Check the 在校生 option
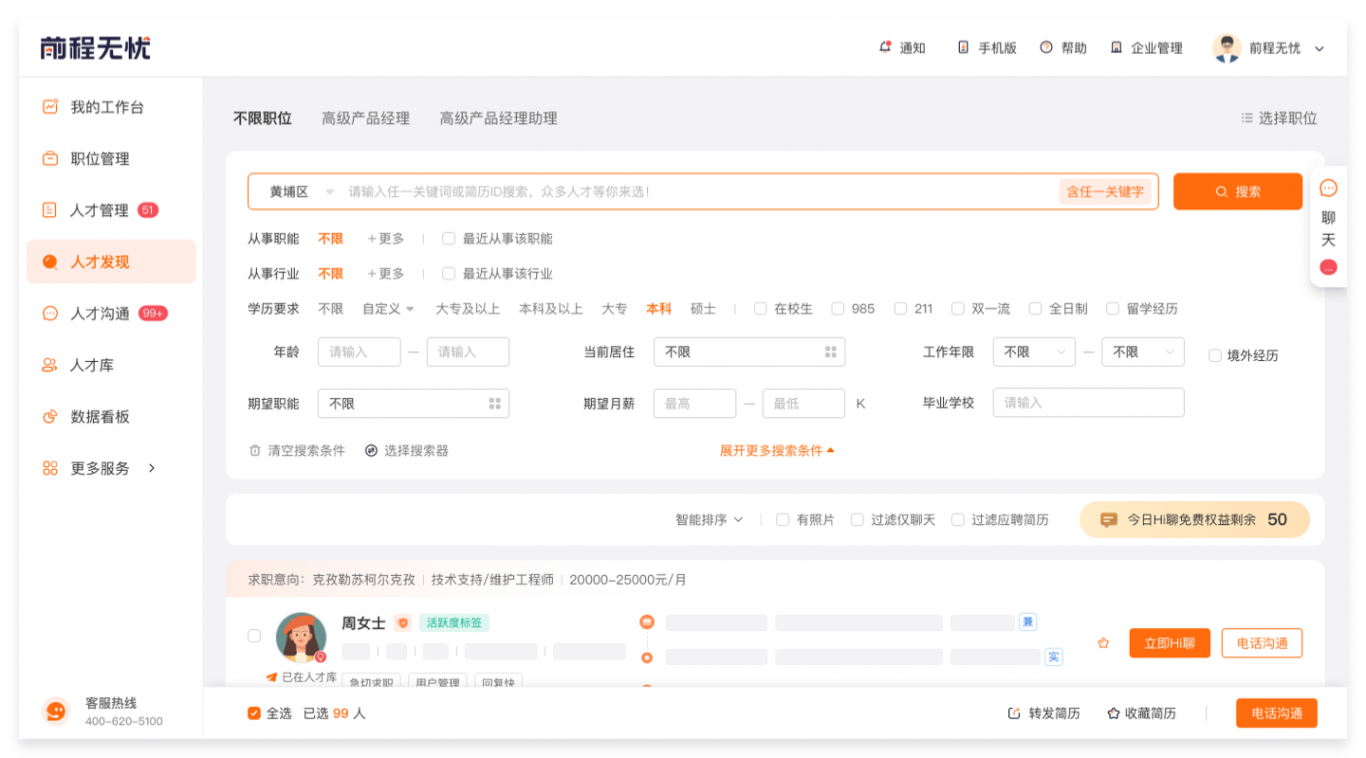The image size is (1366, 758). point(760,309)
